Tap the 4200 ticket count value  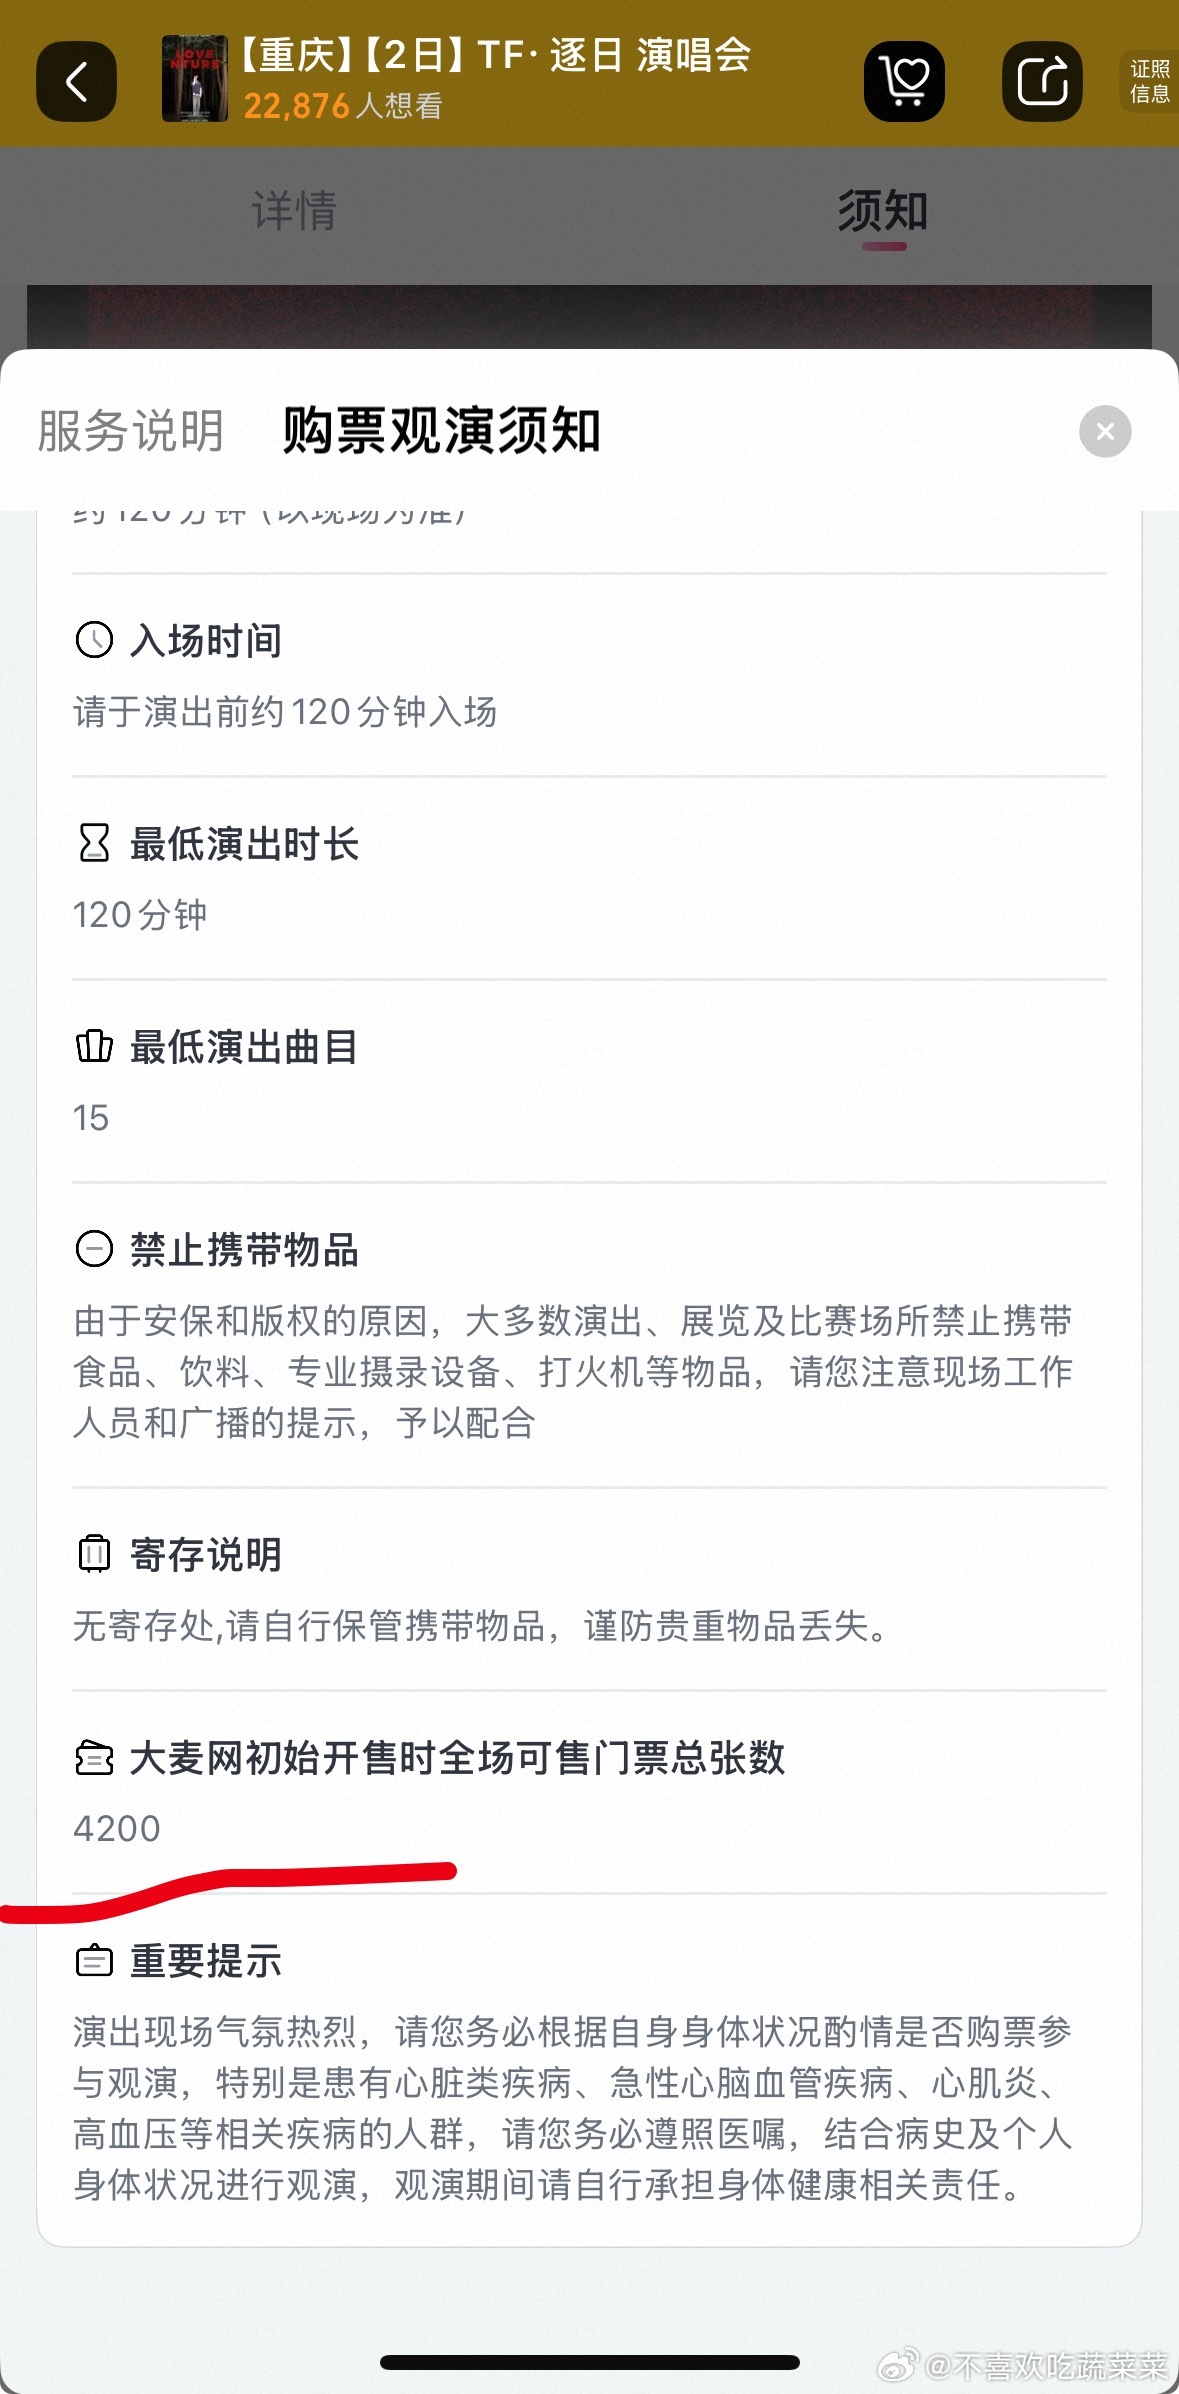click(117, 1828)
